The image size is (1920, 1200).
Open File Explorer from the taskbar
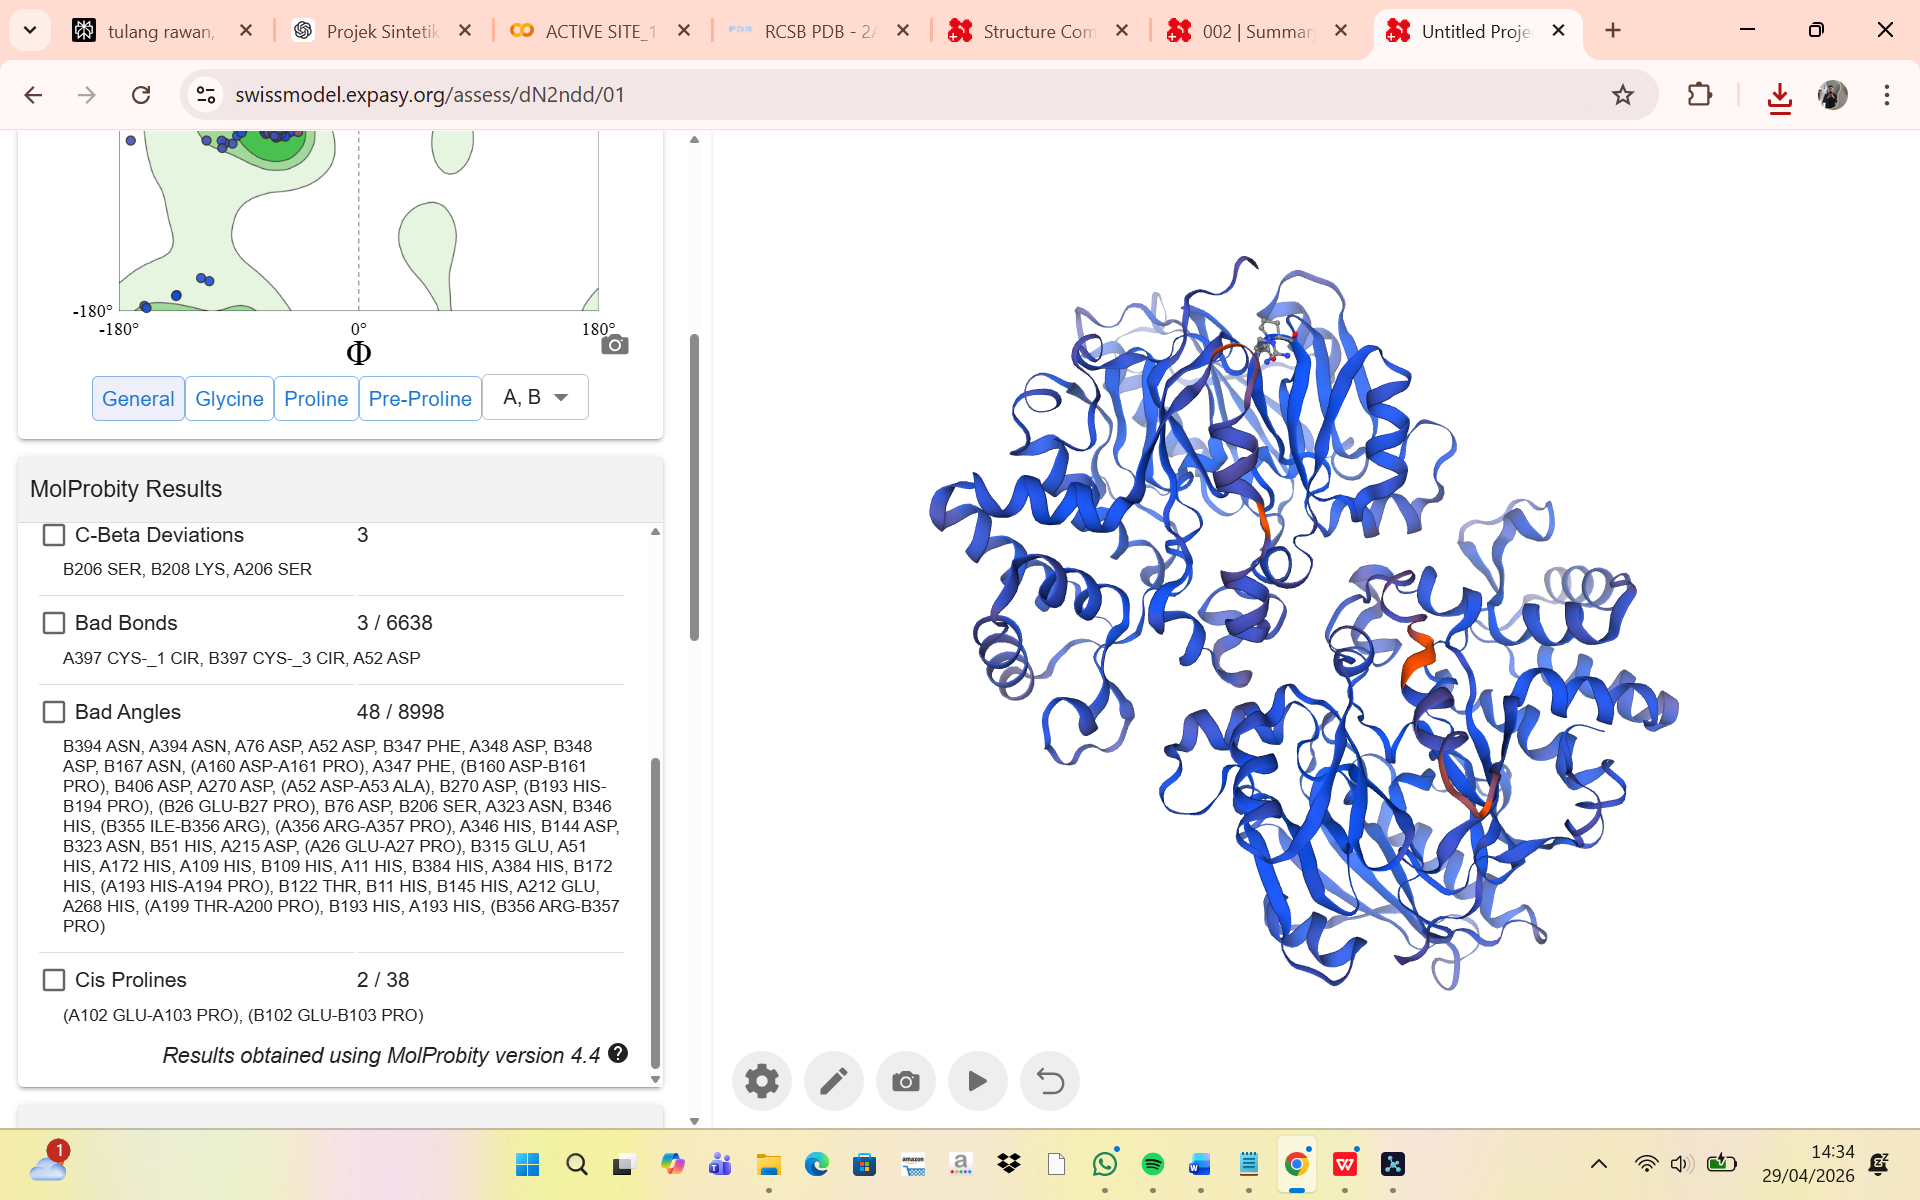click(768, 1164)
